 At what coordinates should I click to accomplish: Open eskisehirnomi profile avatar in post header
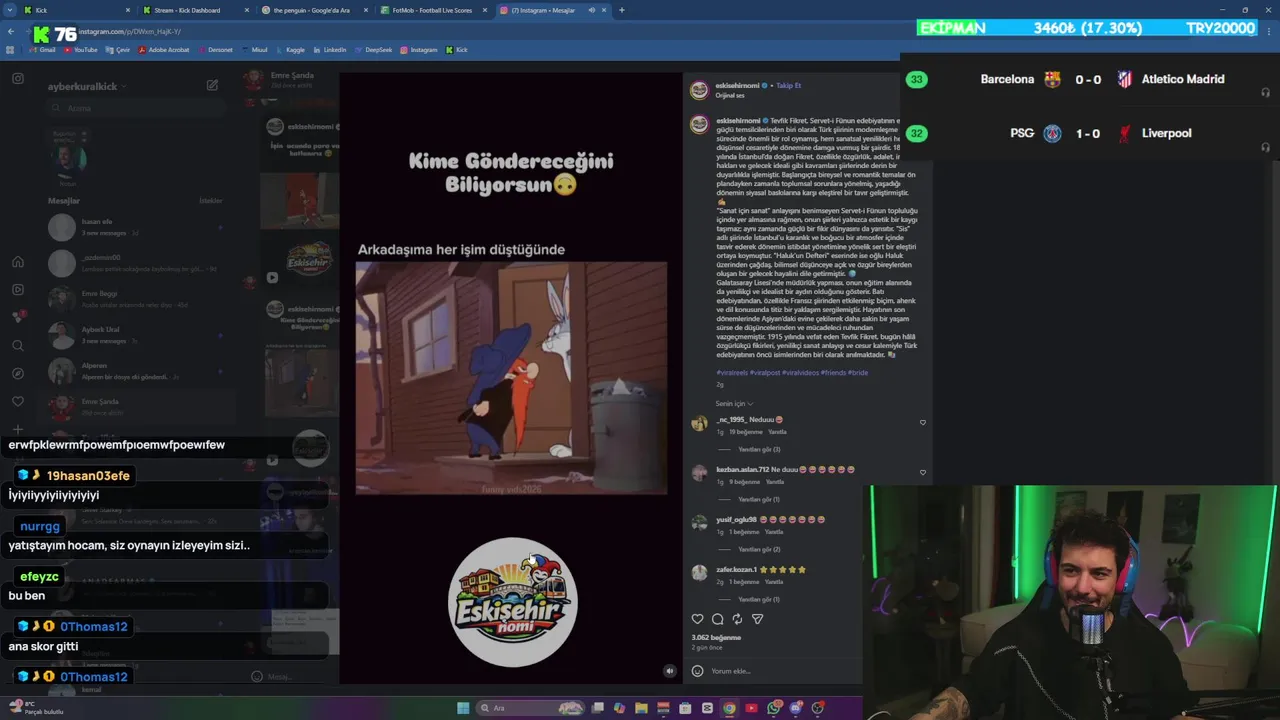(x=699, y=90)
